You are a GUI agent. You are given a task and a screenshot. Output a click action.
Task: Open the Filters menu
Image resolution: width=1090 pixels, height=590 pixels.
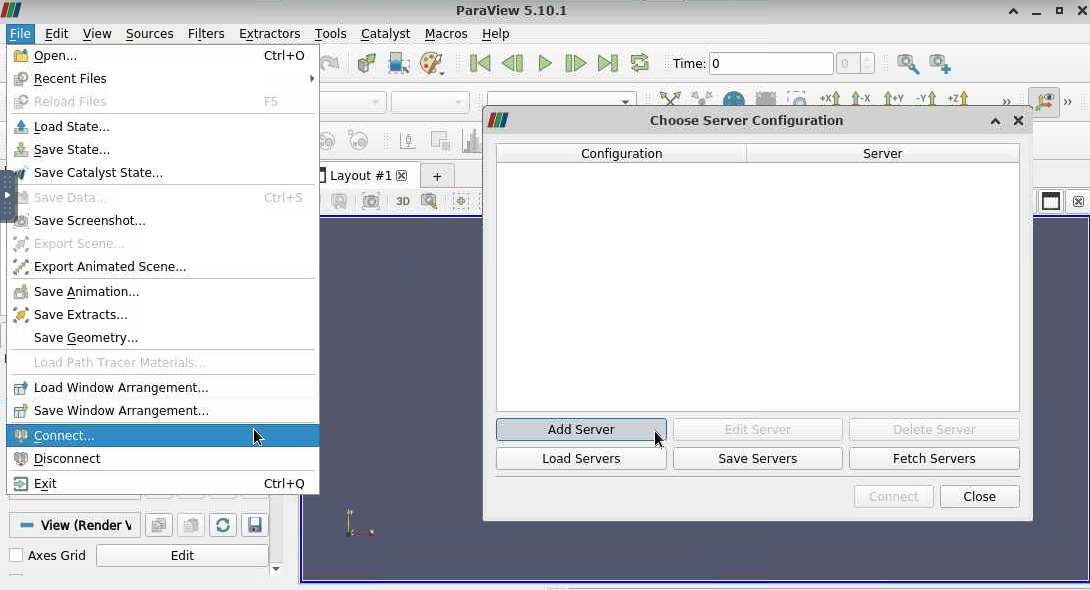click(x=205, y=33)
